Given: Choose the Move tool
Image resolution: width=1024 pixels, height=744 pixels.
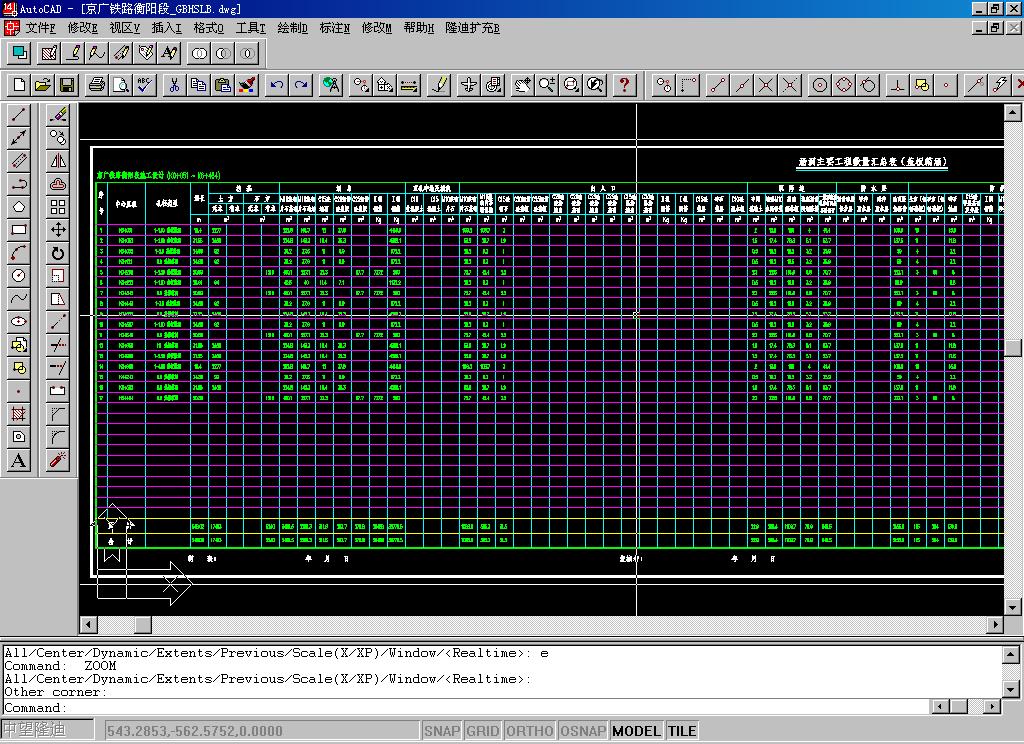Looking at the screenshot, I should [x=58, y=230].
